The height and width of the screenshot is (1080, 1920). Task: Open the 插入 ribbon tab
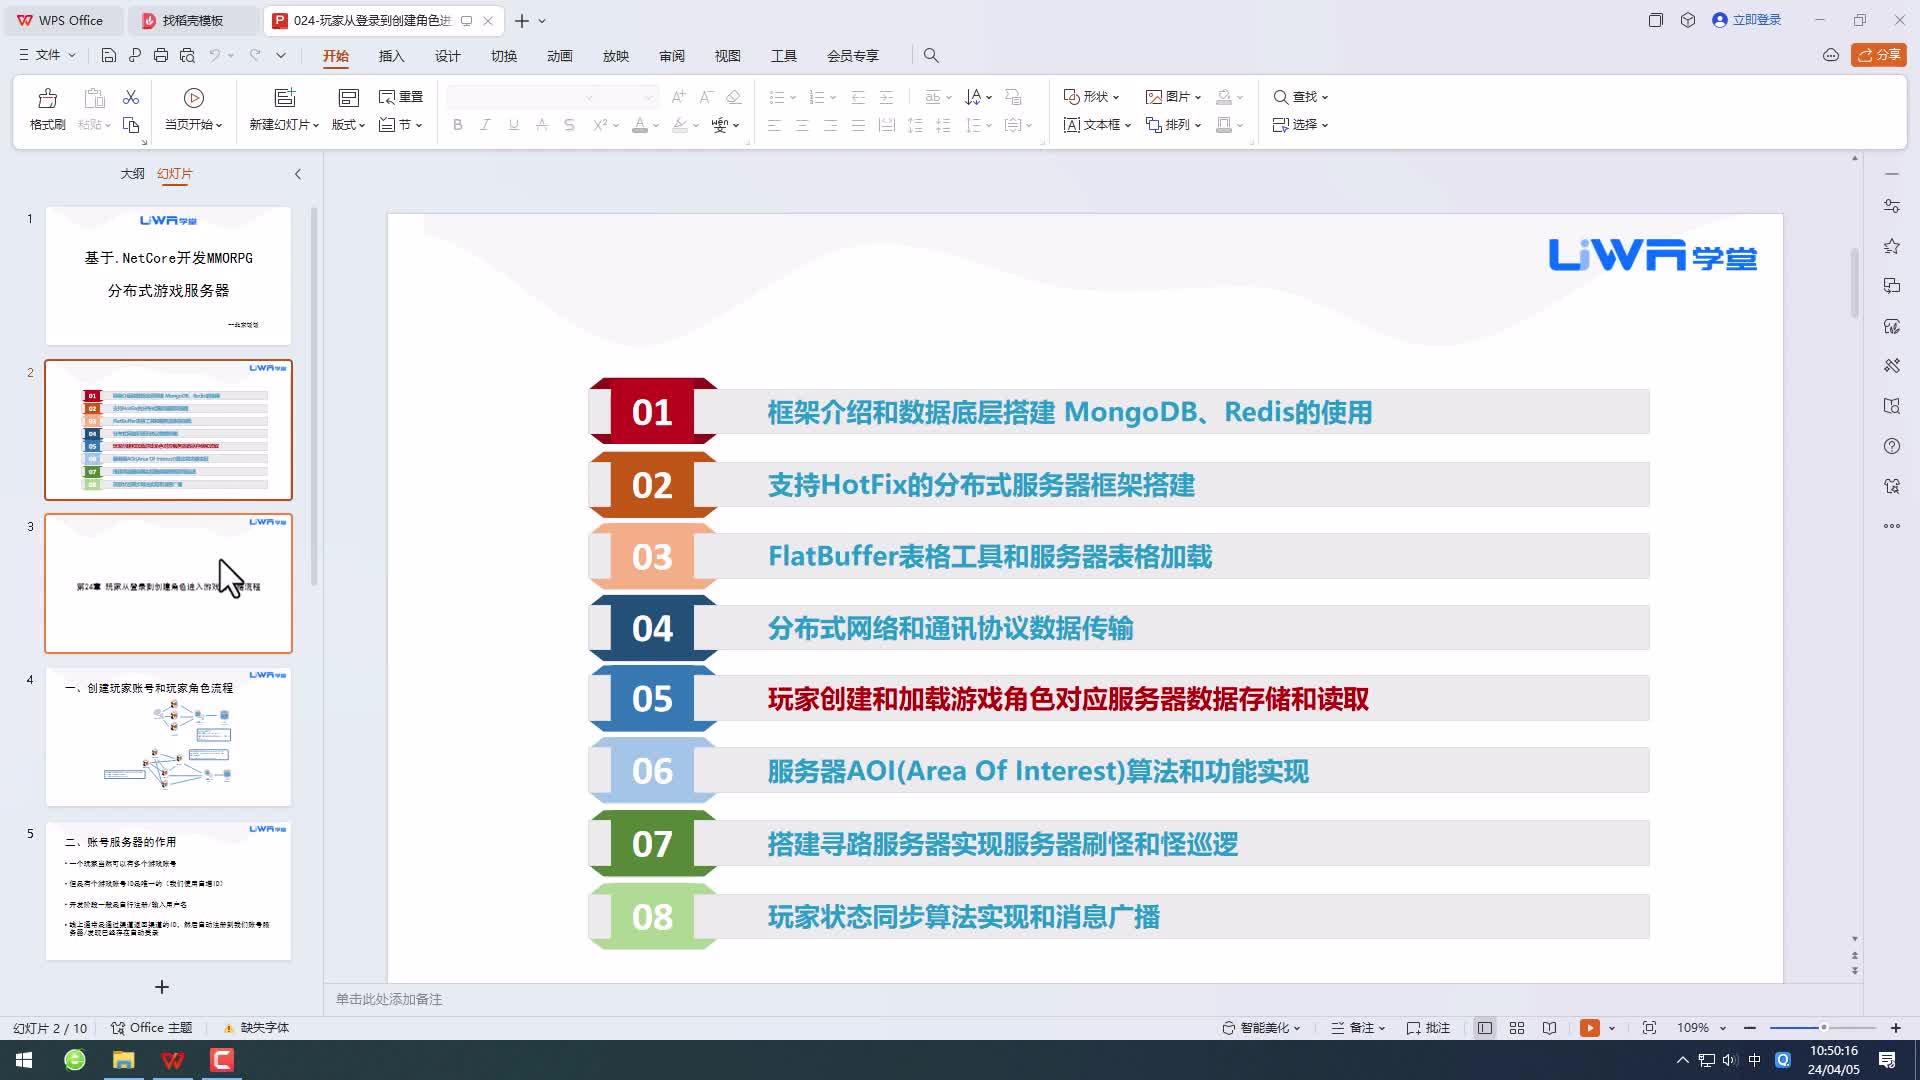click(x=391, y=56)
